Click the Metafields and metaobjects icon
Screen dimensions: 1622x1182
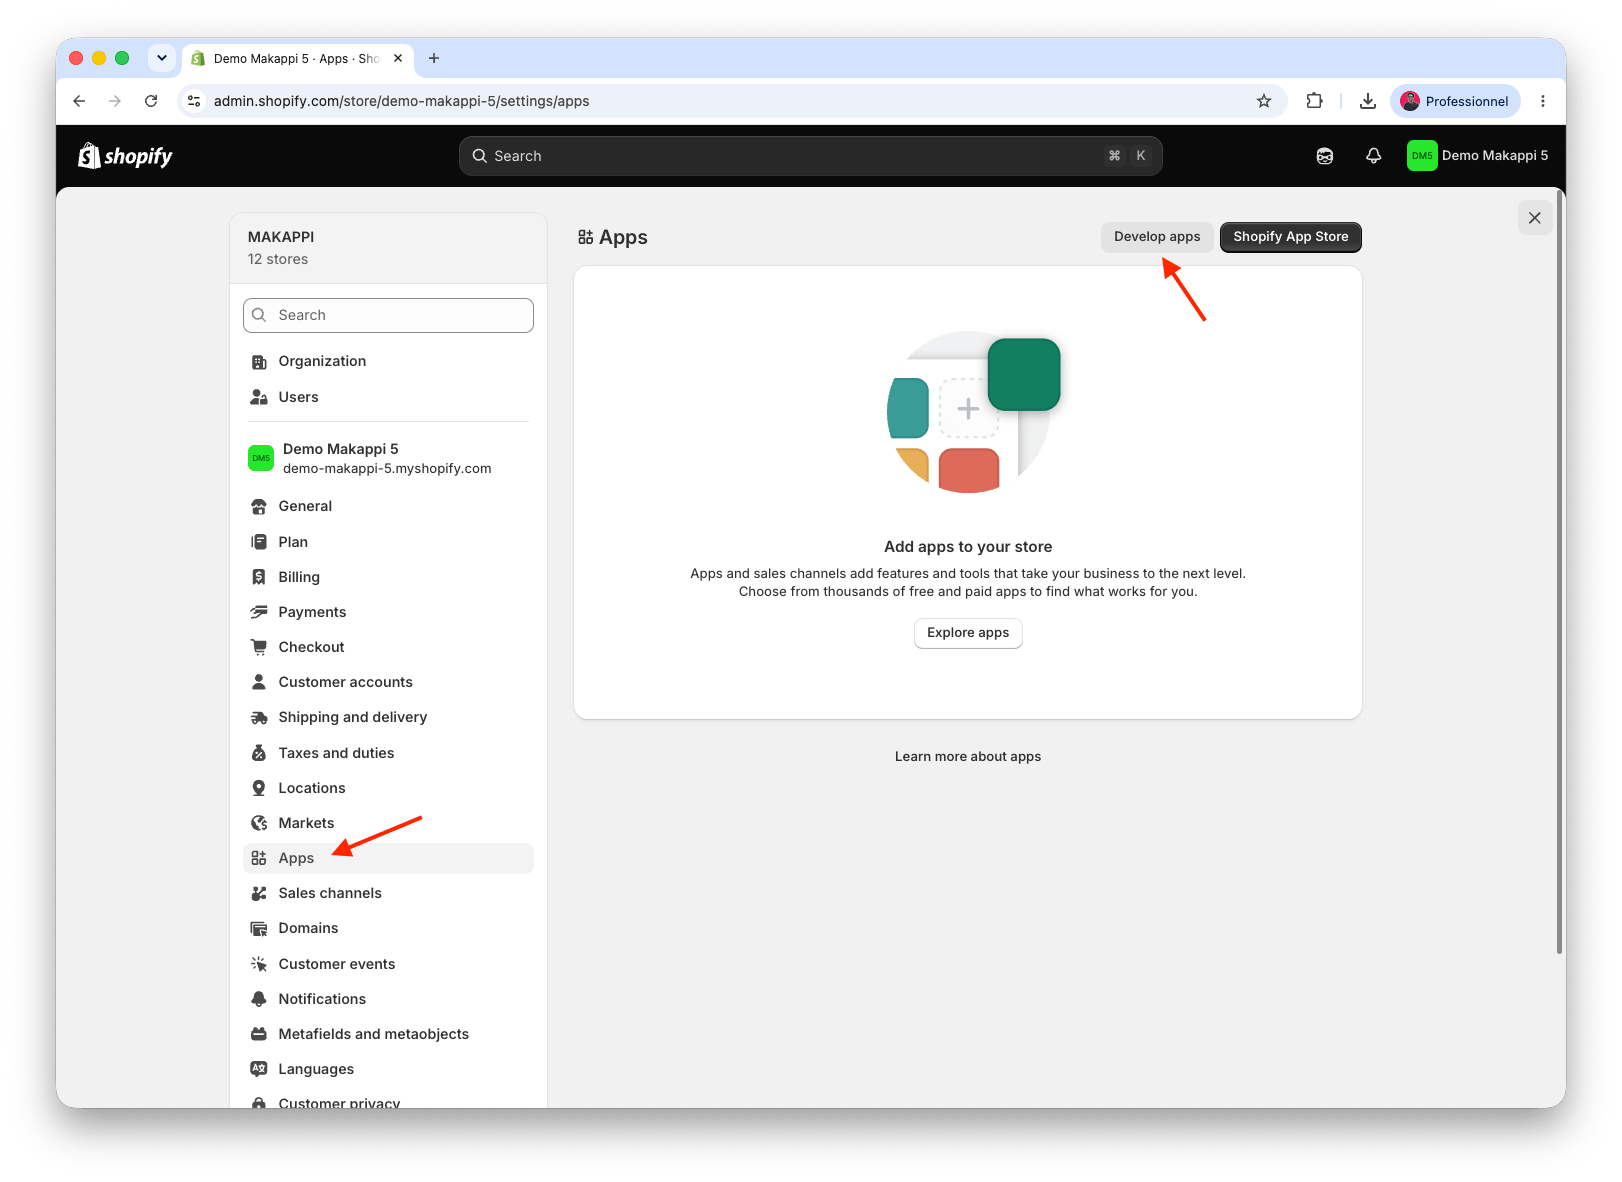[x=259, y=1034]
